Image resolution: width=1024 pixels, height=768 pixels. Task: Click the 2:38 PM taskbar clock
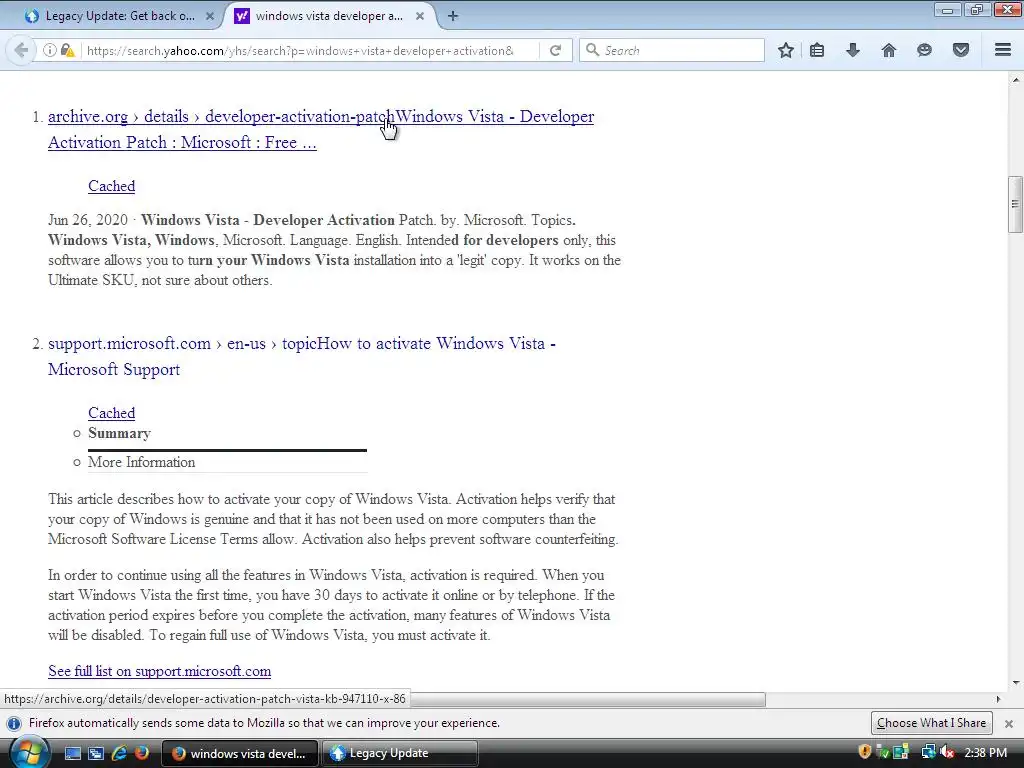pos(985,753)
